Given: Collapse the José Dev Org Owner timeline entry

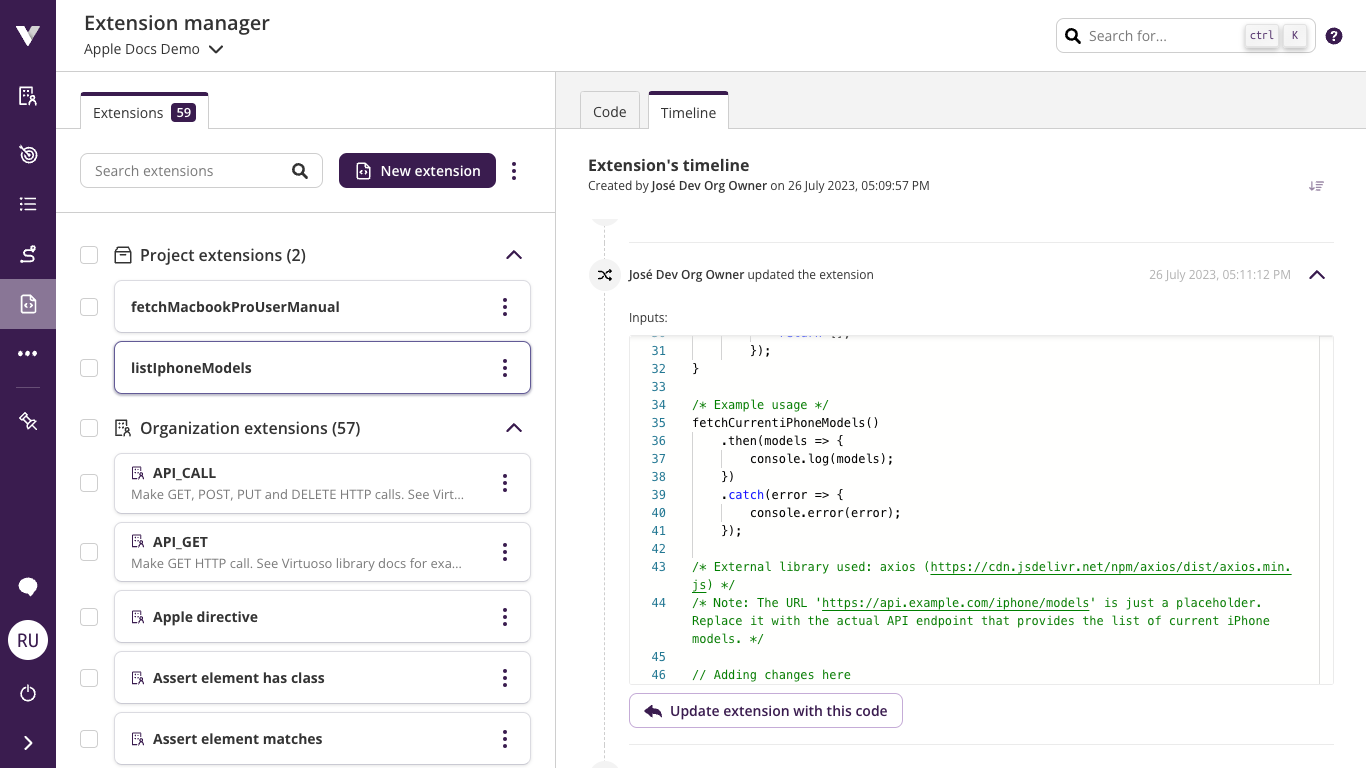Looking at the screenshot, I should [x=1317, y=274].
